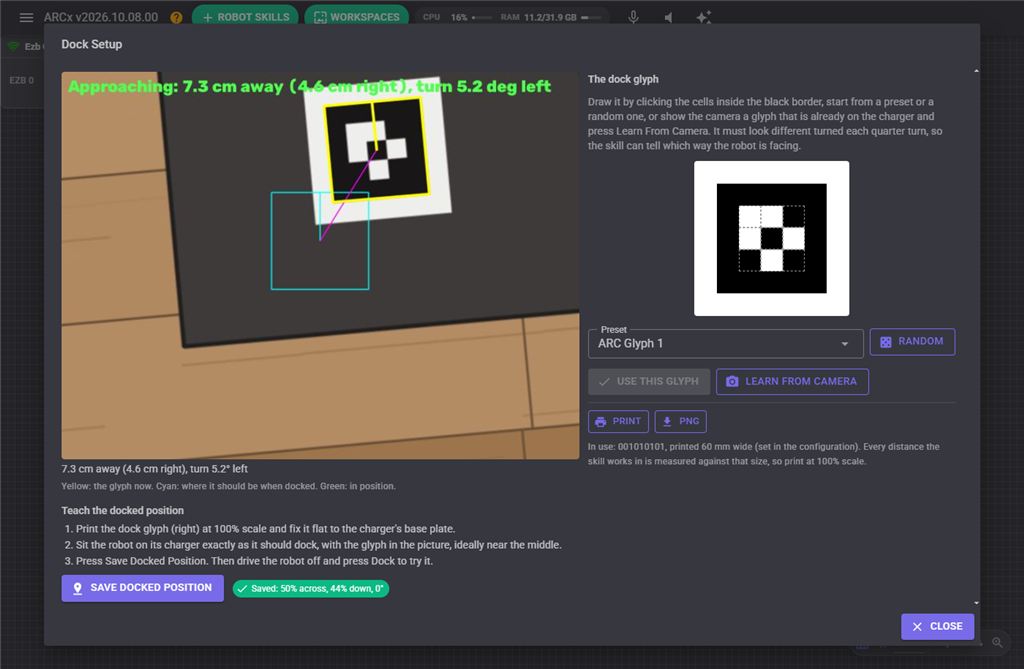Click the "EZB 0" label behind the dialog

point(22,80)
